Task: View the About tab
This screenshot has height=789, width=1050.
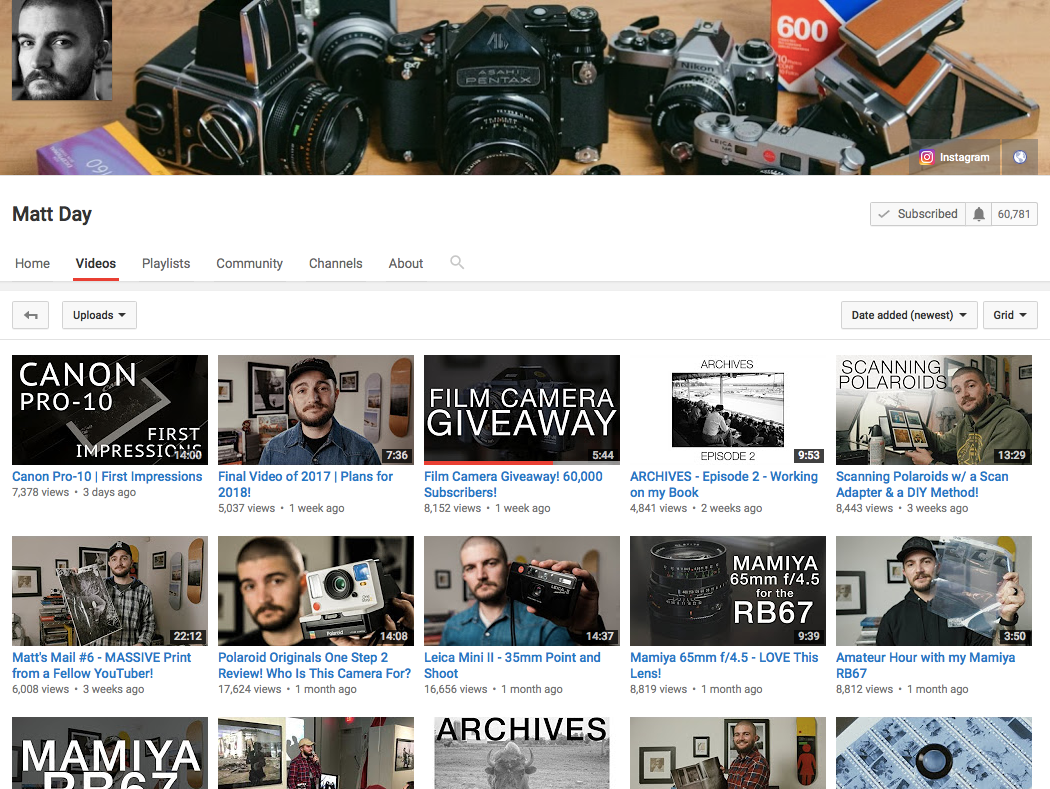Action: (406, 263)
